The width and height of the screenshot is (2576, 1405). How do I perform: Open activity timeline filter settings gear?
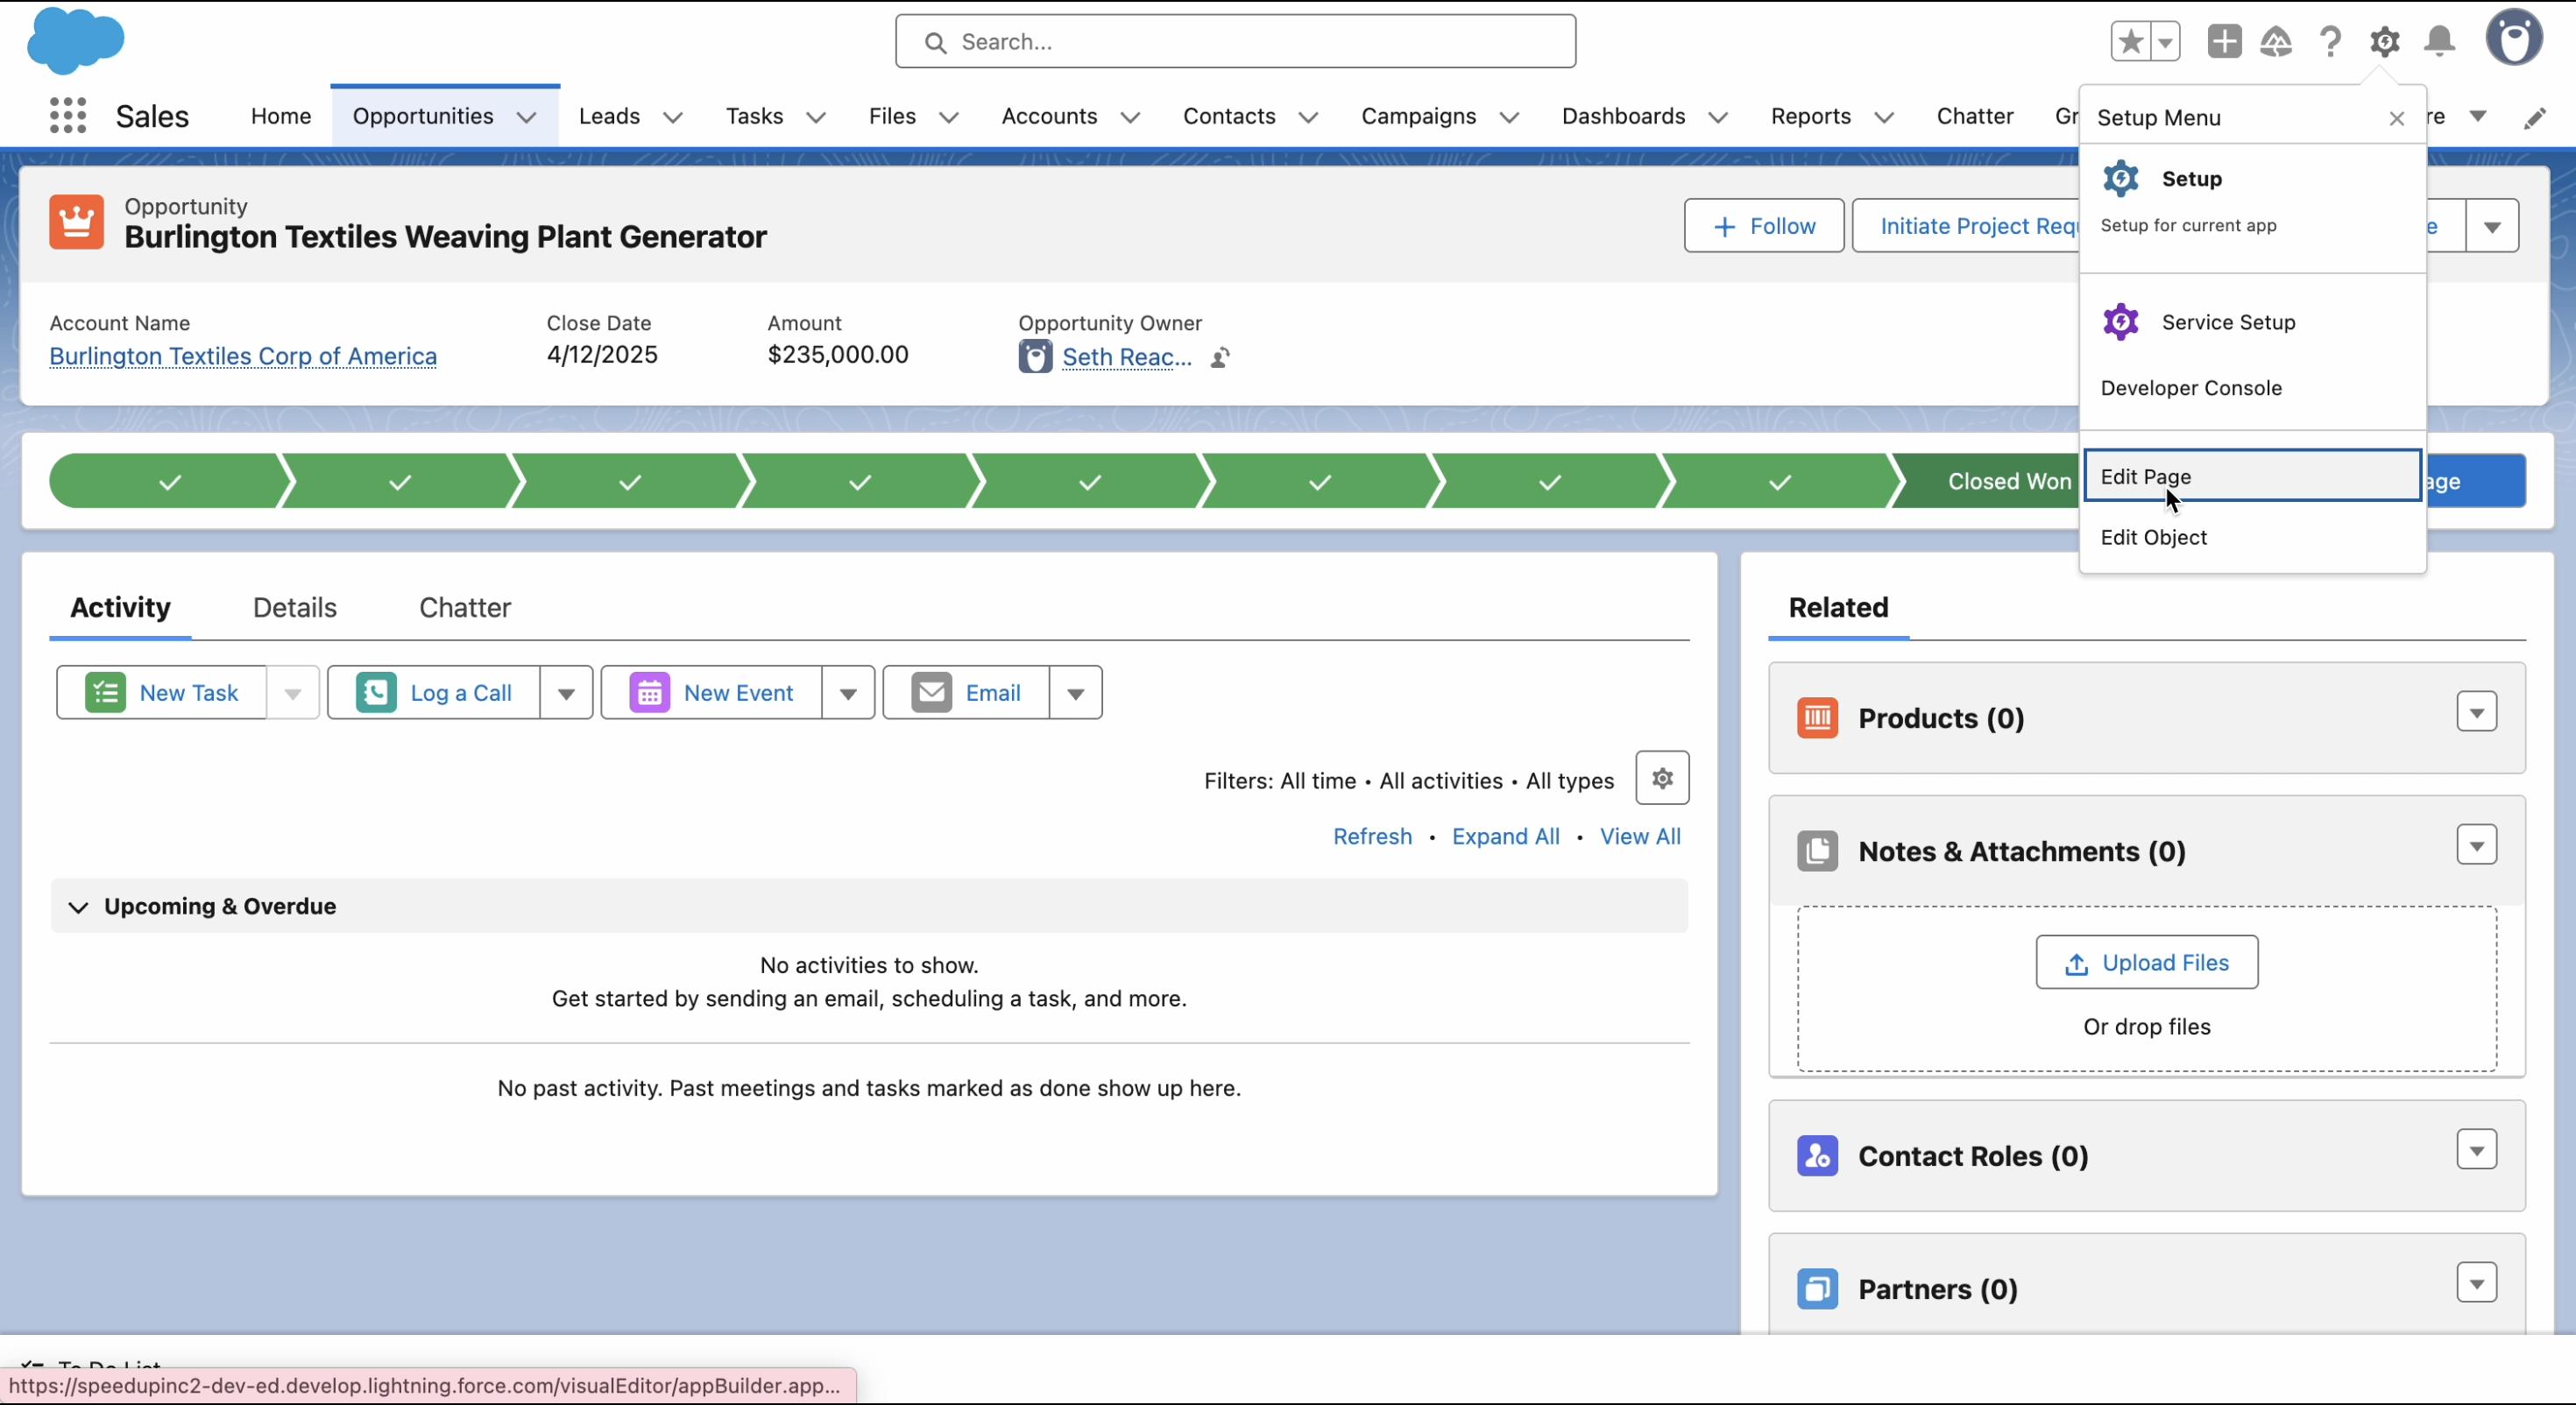(x=1662, y=778)
